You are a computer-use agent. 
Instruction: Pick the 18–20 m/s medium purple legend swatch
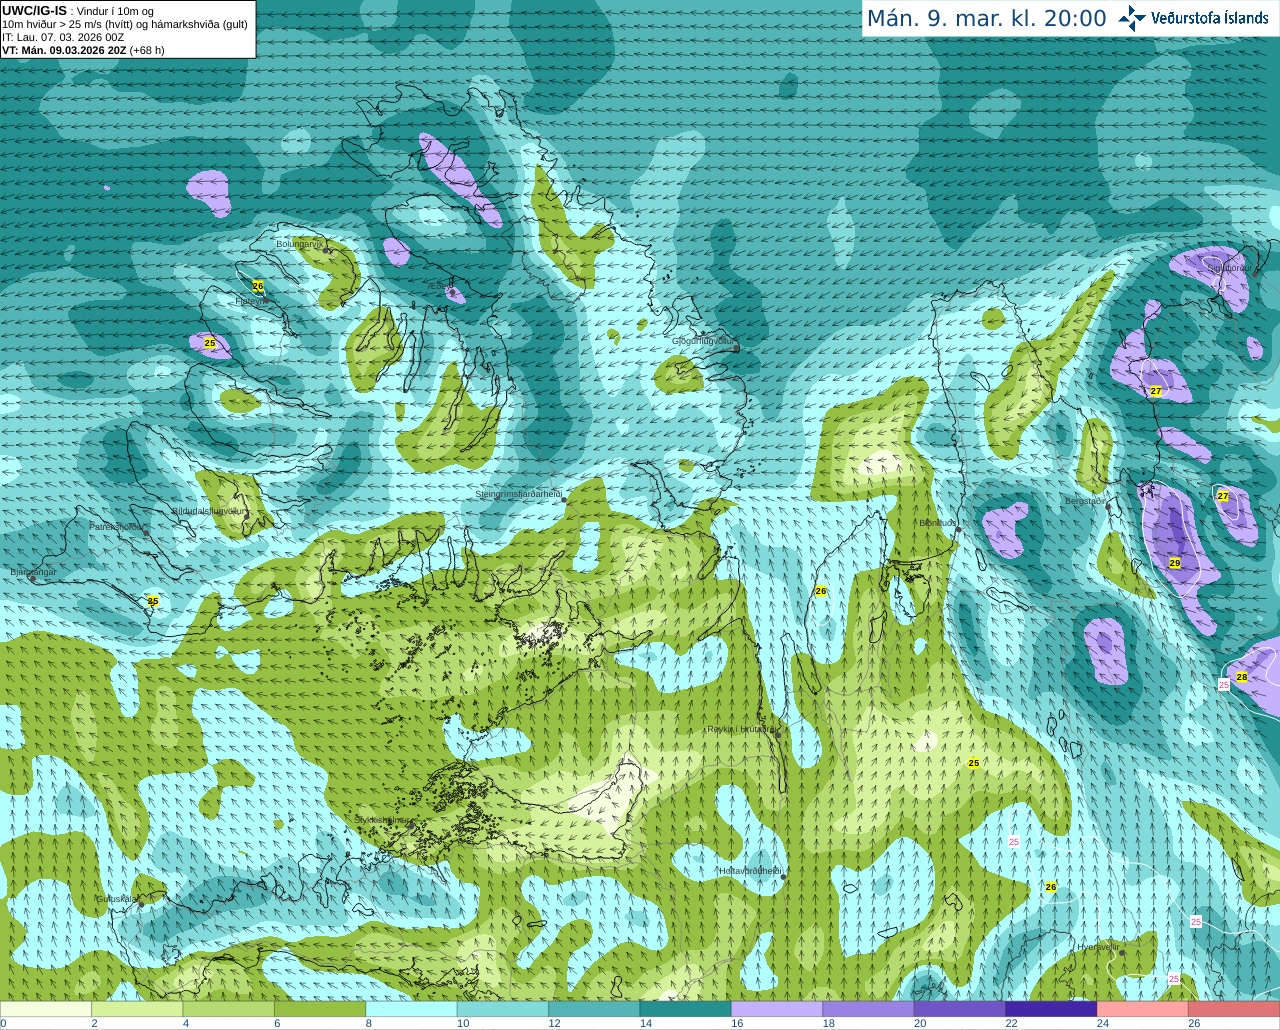(x=868, y=1009)
